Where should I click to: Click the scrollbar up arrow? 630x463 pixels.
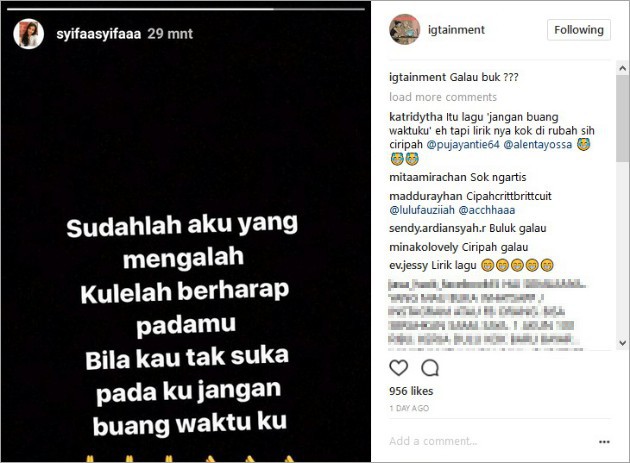[623, 68]
